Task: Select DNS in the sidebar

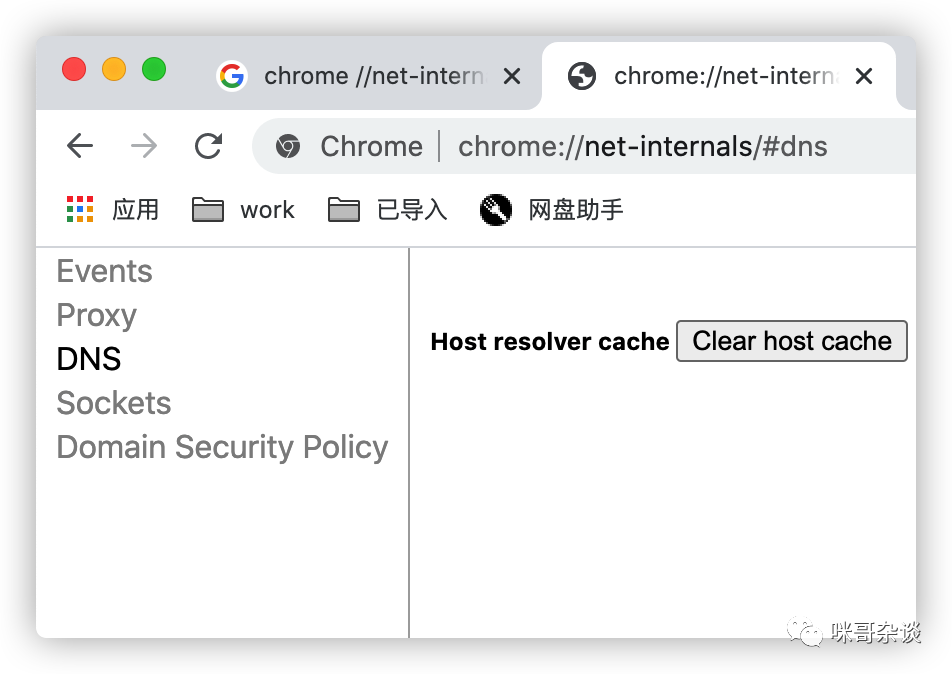Action: (x=89, y=359)
